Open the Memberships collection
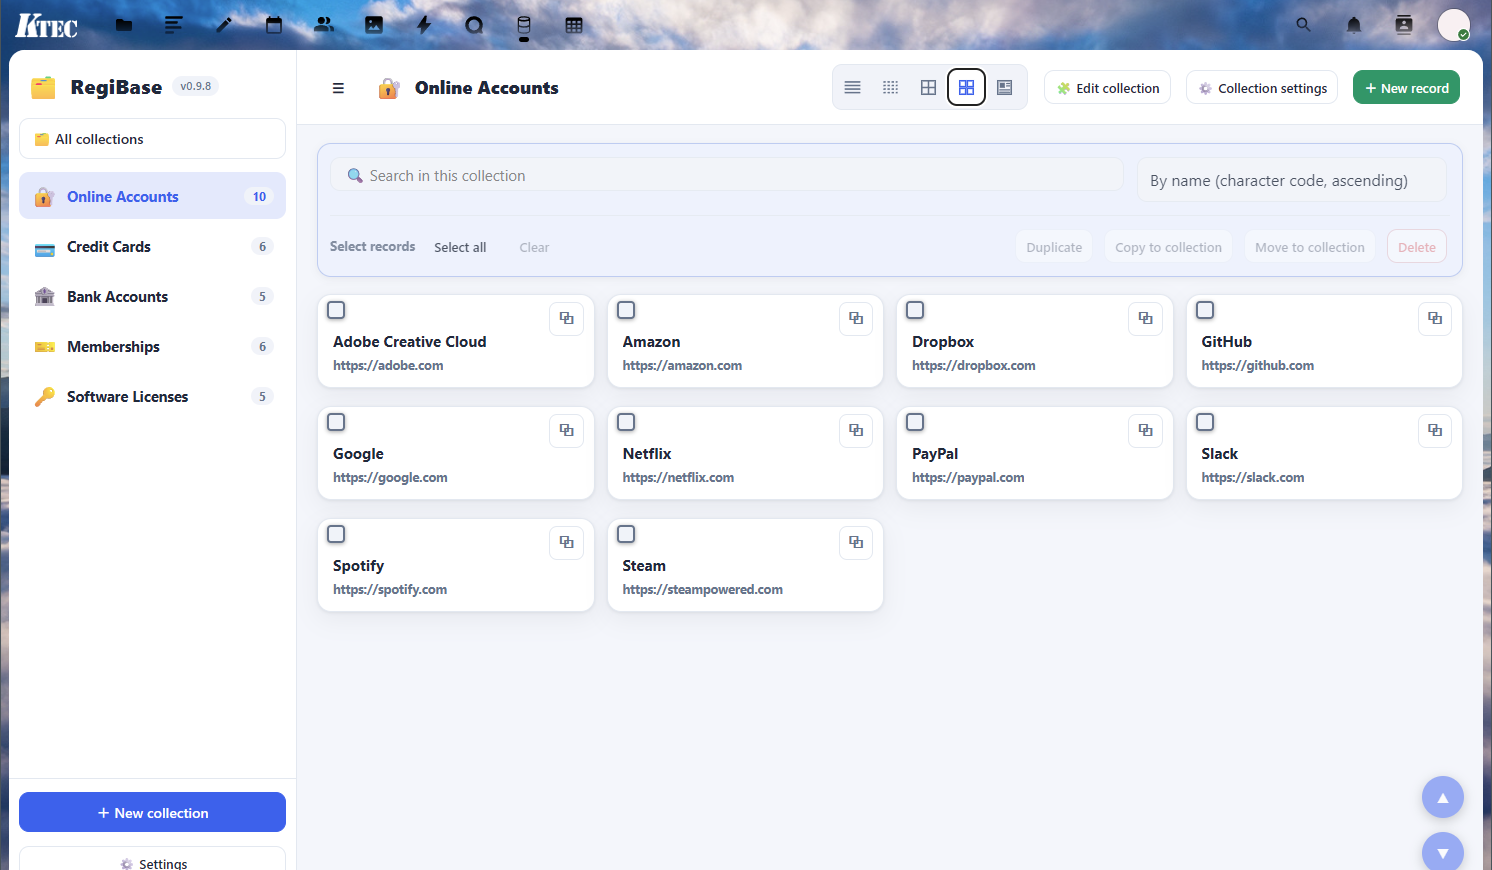Image resolution: width=1492 pixels, height=870 pixels. pyautogui.click(x=152, y=346)
